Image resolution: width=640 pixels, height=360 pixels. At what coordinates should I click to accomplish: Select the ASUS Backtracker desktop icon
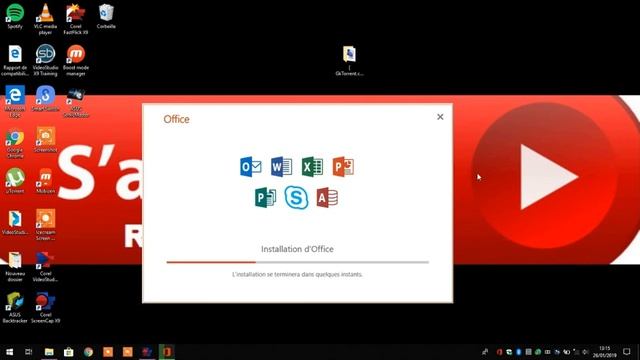click(15, 308)
